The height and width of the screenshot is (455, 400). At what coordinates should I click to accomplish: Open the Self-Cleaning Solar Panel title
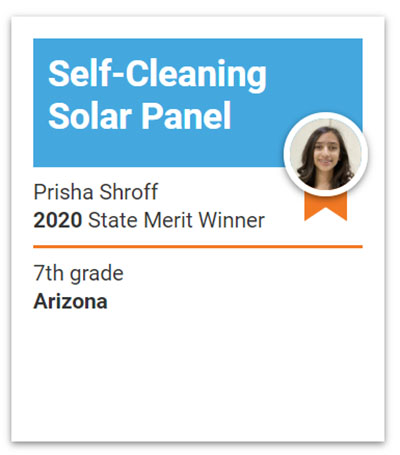pyautogui.click(x=157, y=94)
